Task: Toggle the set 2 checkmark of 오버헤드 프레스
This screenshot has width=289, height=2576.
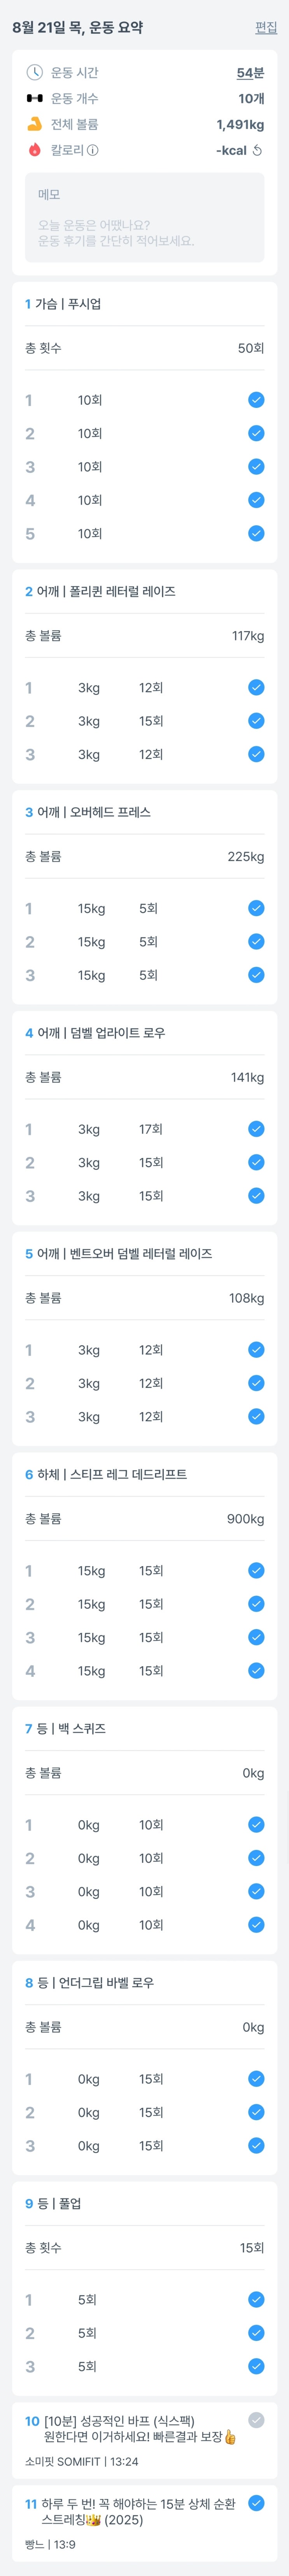Action: (x=256, y=941)
